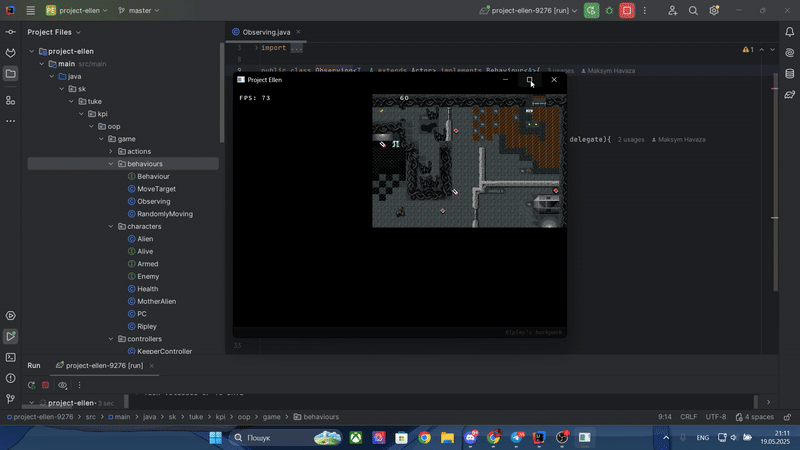Screen dimensions: 800x450
Task: Click Windows taskbar search box
Action: coord(286,438)
